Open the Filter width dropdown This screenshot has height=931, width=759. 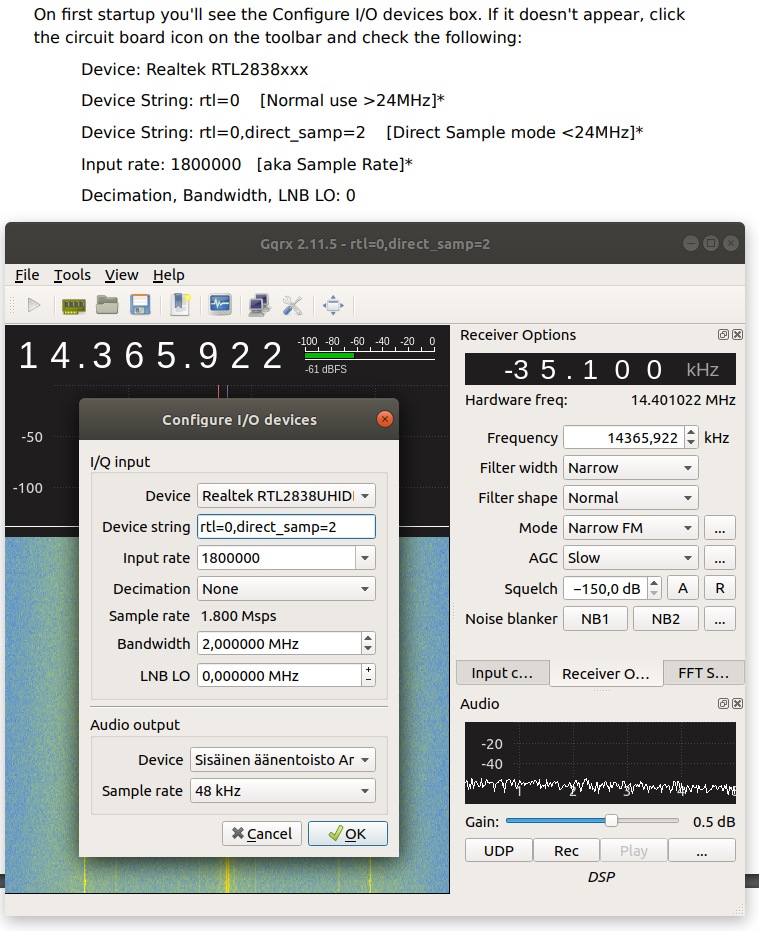pyautogui.click(x=631, y=468)
